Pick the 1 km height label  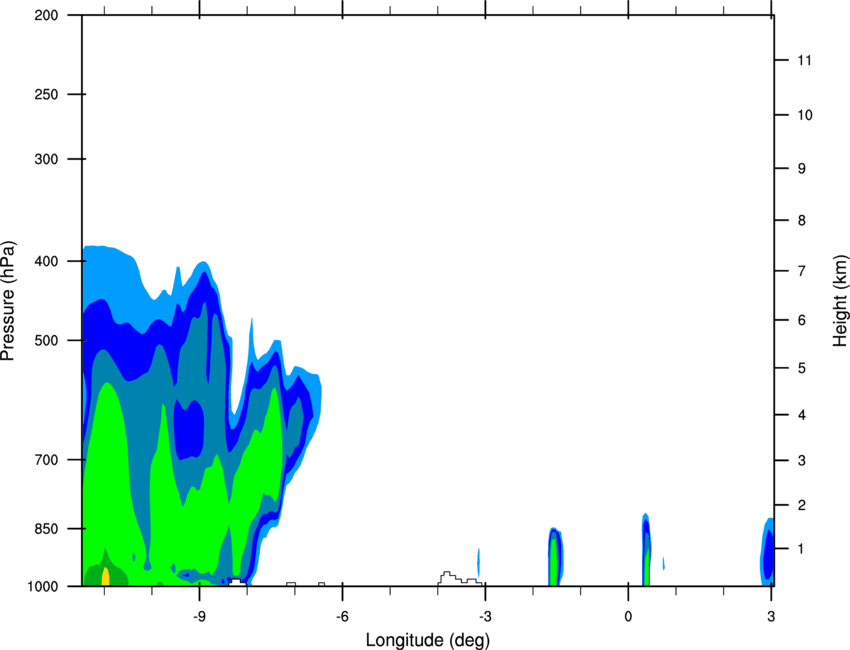click(x=802, y=549)
